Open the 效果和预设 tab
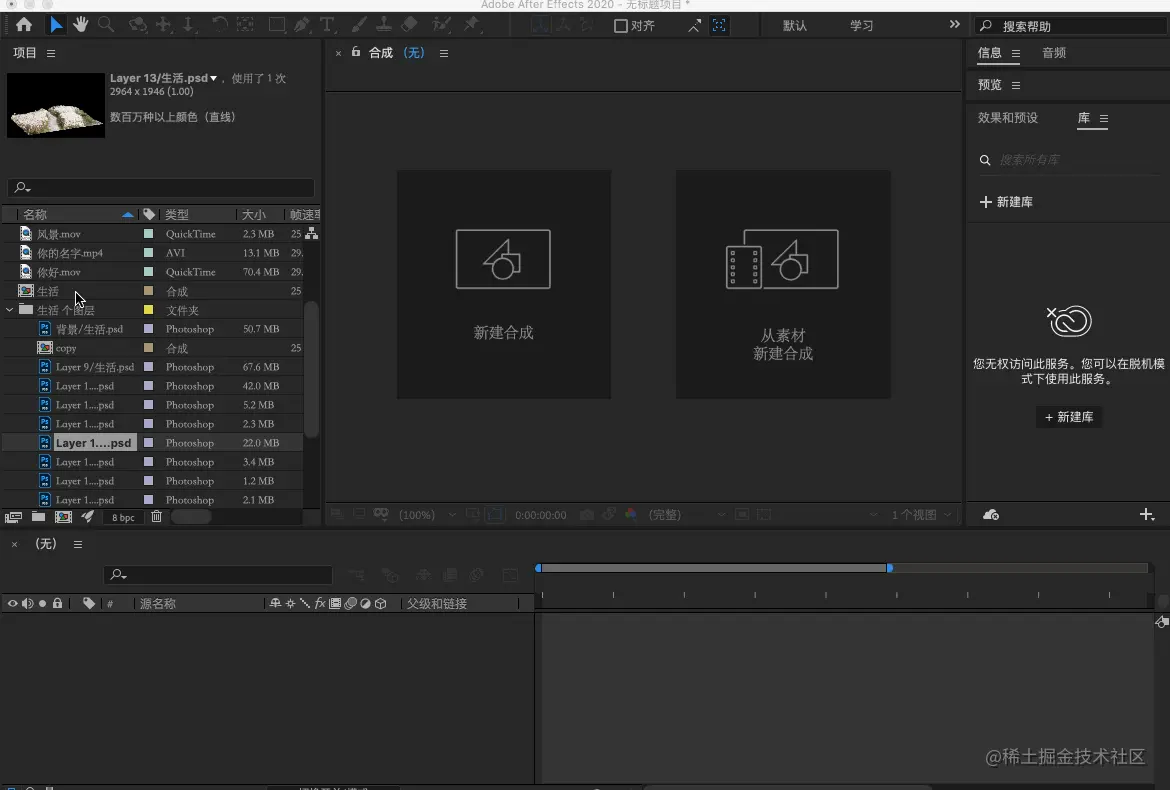Image resolution: width=1170 pixels, height=790 pixels. click(x=1007, y=118)
